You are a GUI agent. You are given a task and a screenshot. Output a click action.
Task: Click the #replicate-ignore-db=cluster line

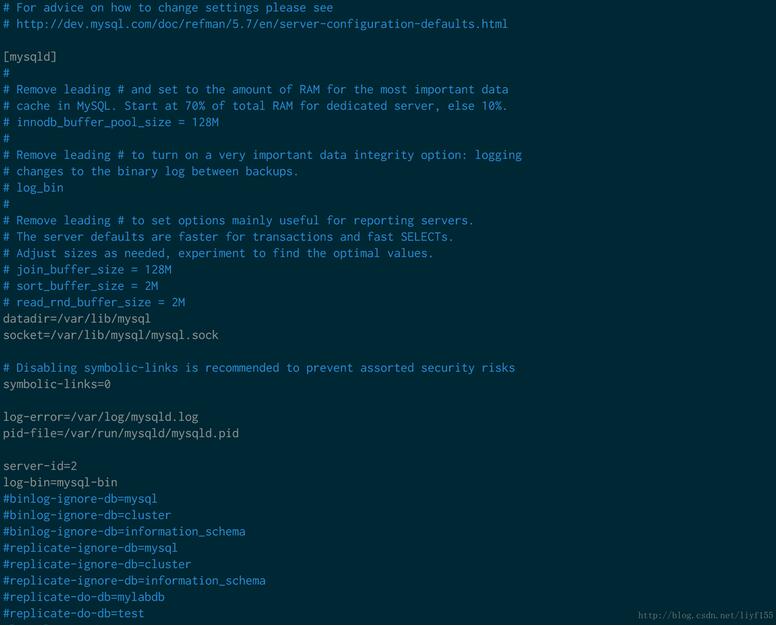point(97,564)
